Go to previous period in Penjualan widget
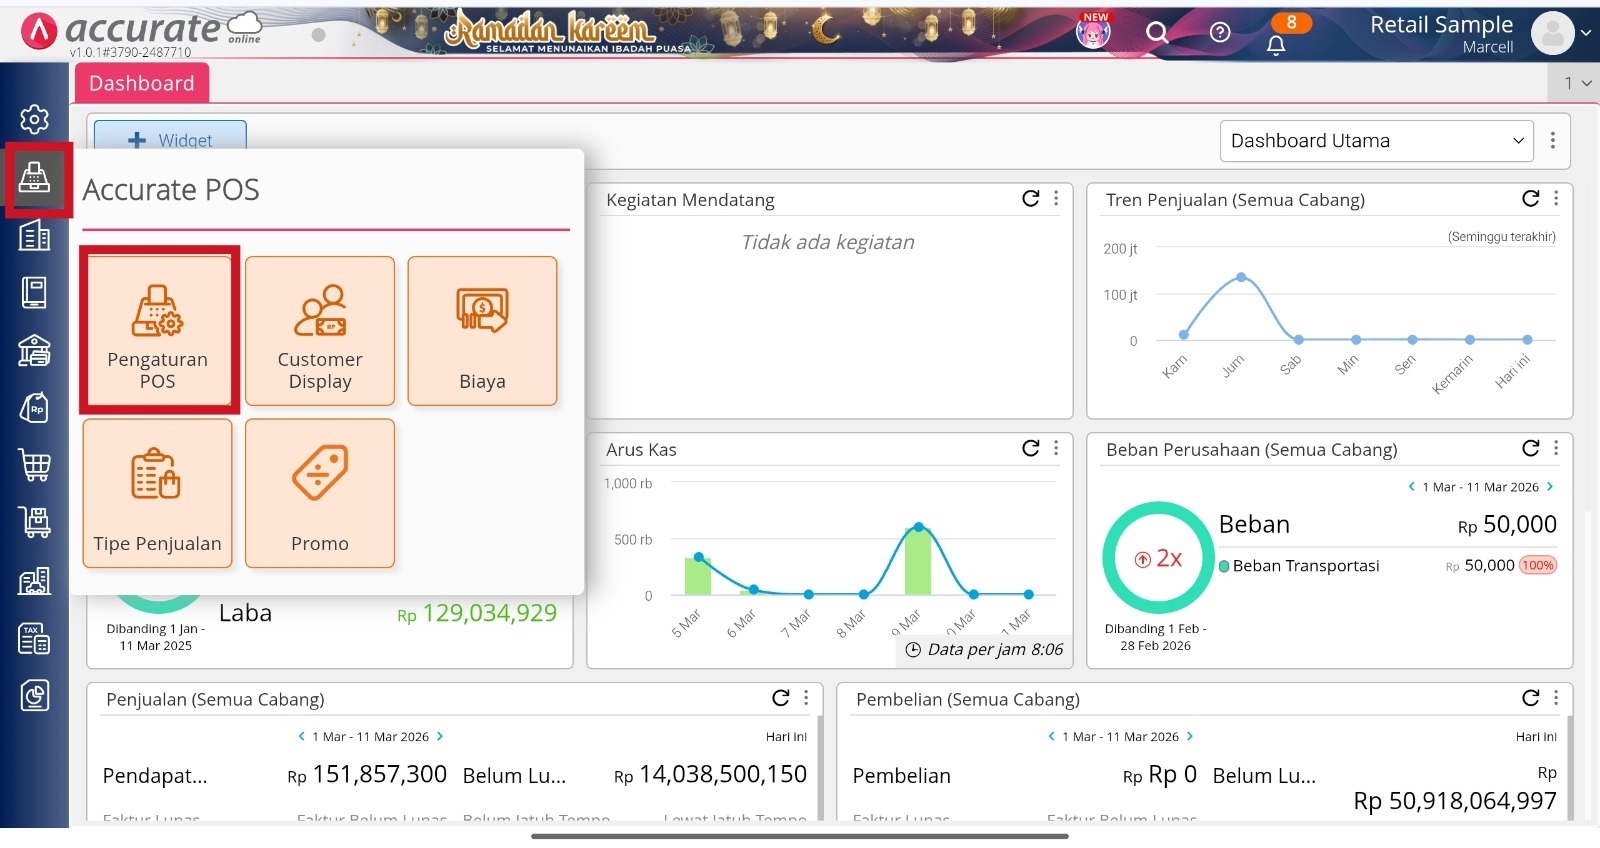Image resolution: width=1600 pixels, height=848 pixels. (x=301, y=736)
